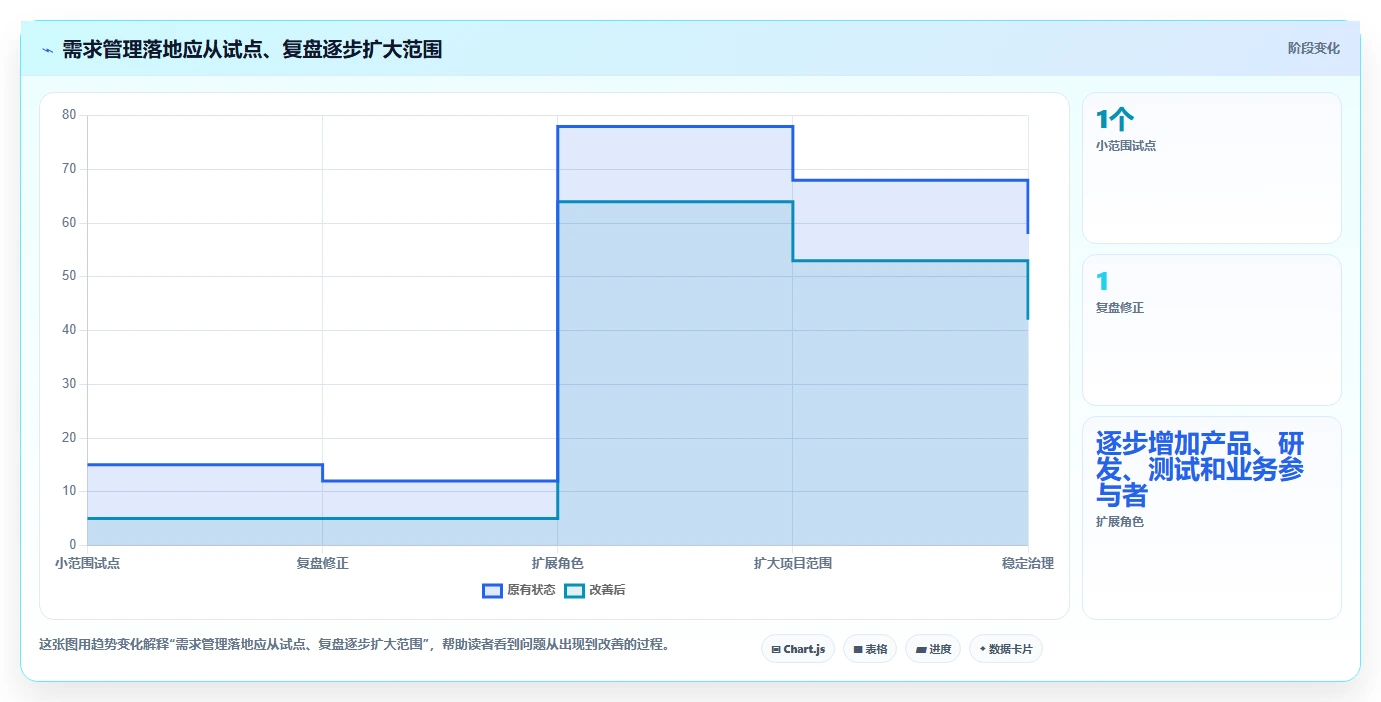Select the 表格 tag

(870, 649)
